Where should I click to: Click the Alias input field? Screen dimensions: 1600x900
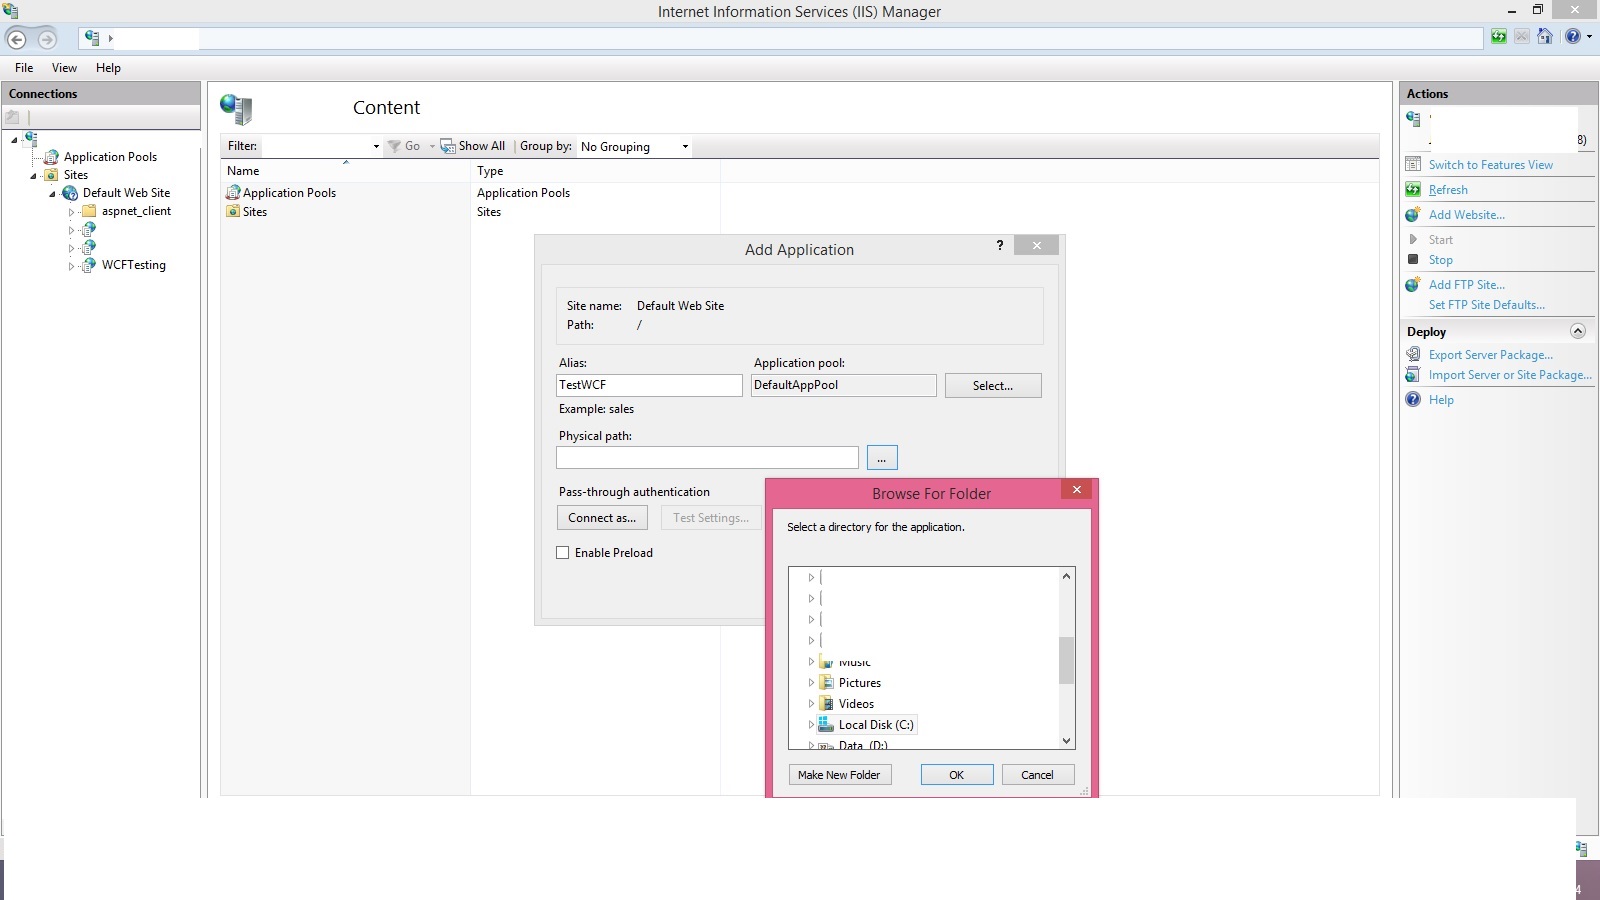click(649, 385)
